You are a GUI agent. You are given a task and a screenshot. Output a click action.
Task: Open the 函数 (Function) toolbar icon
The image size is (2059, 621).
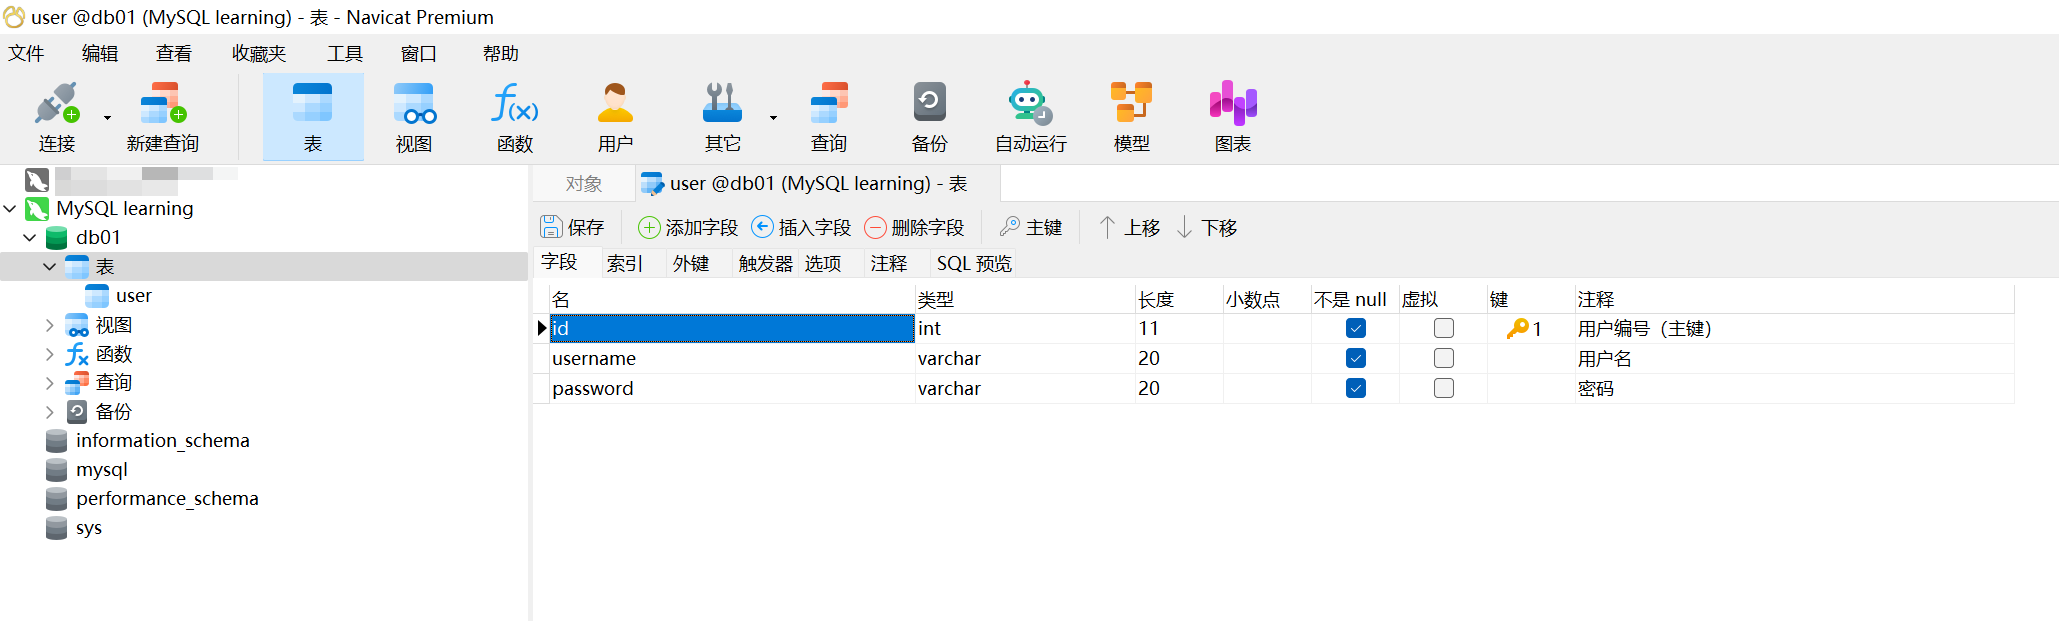point(514,117)
